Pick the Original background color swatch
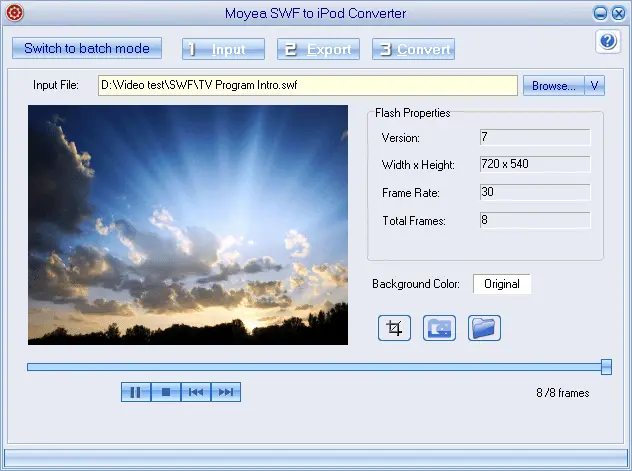This screenshot has width=632, height=471. pos(501,284)
